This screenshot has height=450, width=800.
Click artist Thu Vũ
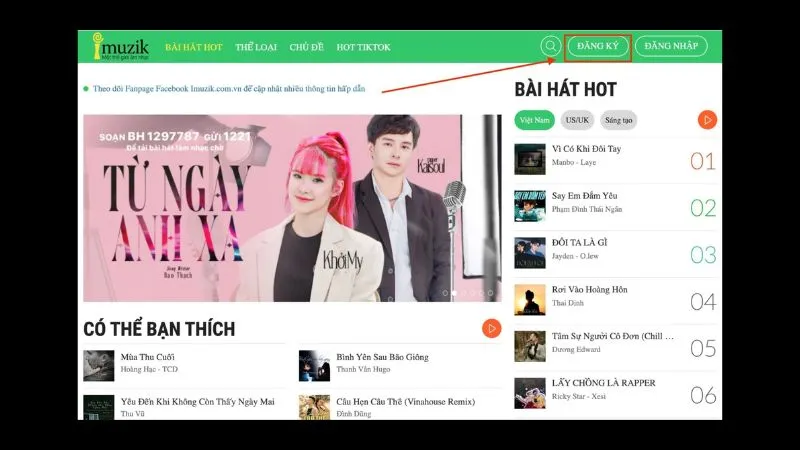pyautogui.click(x=132, y=414)
